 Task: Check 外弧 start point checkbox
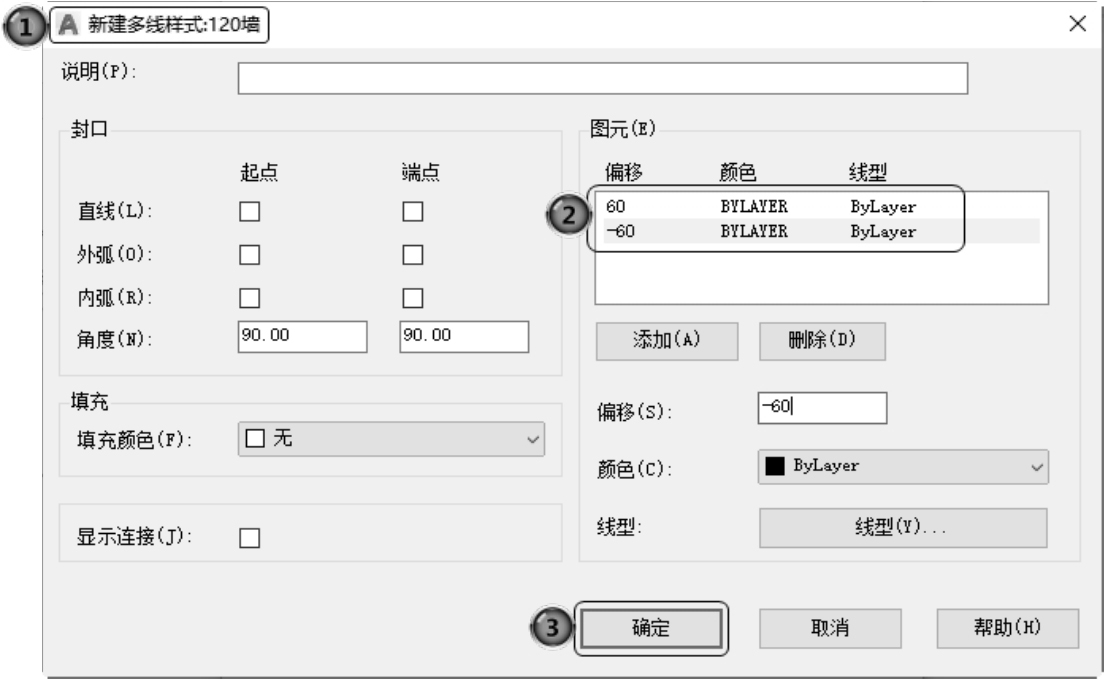click(249, 255)
